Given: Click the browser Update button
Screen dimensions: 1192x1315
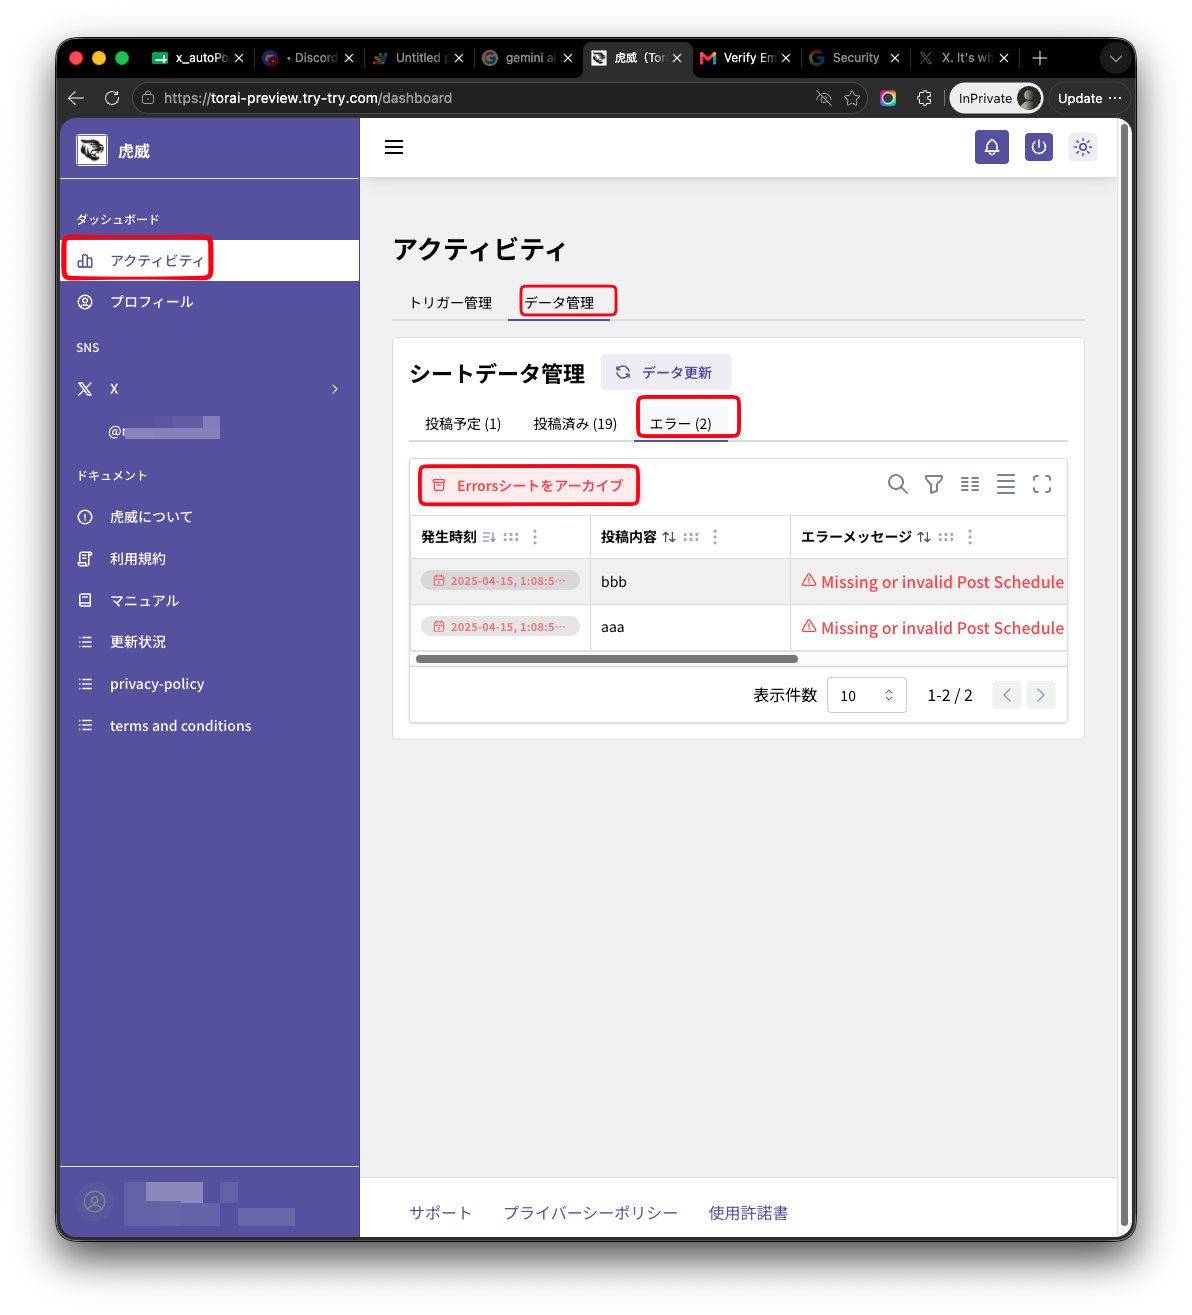Looking at the screenshot, I should [1089, 98].
